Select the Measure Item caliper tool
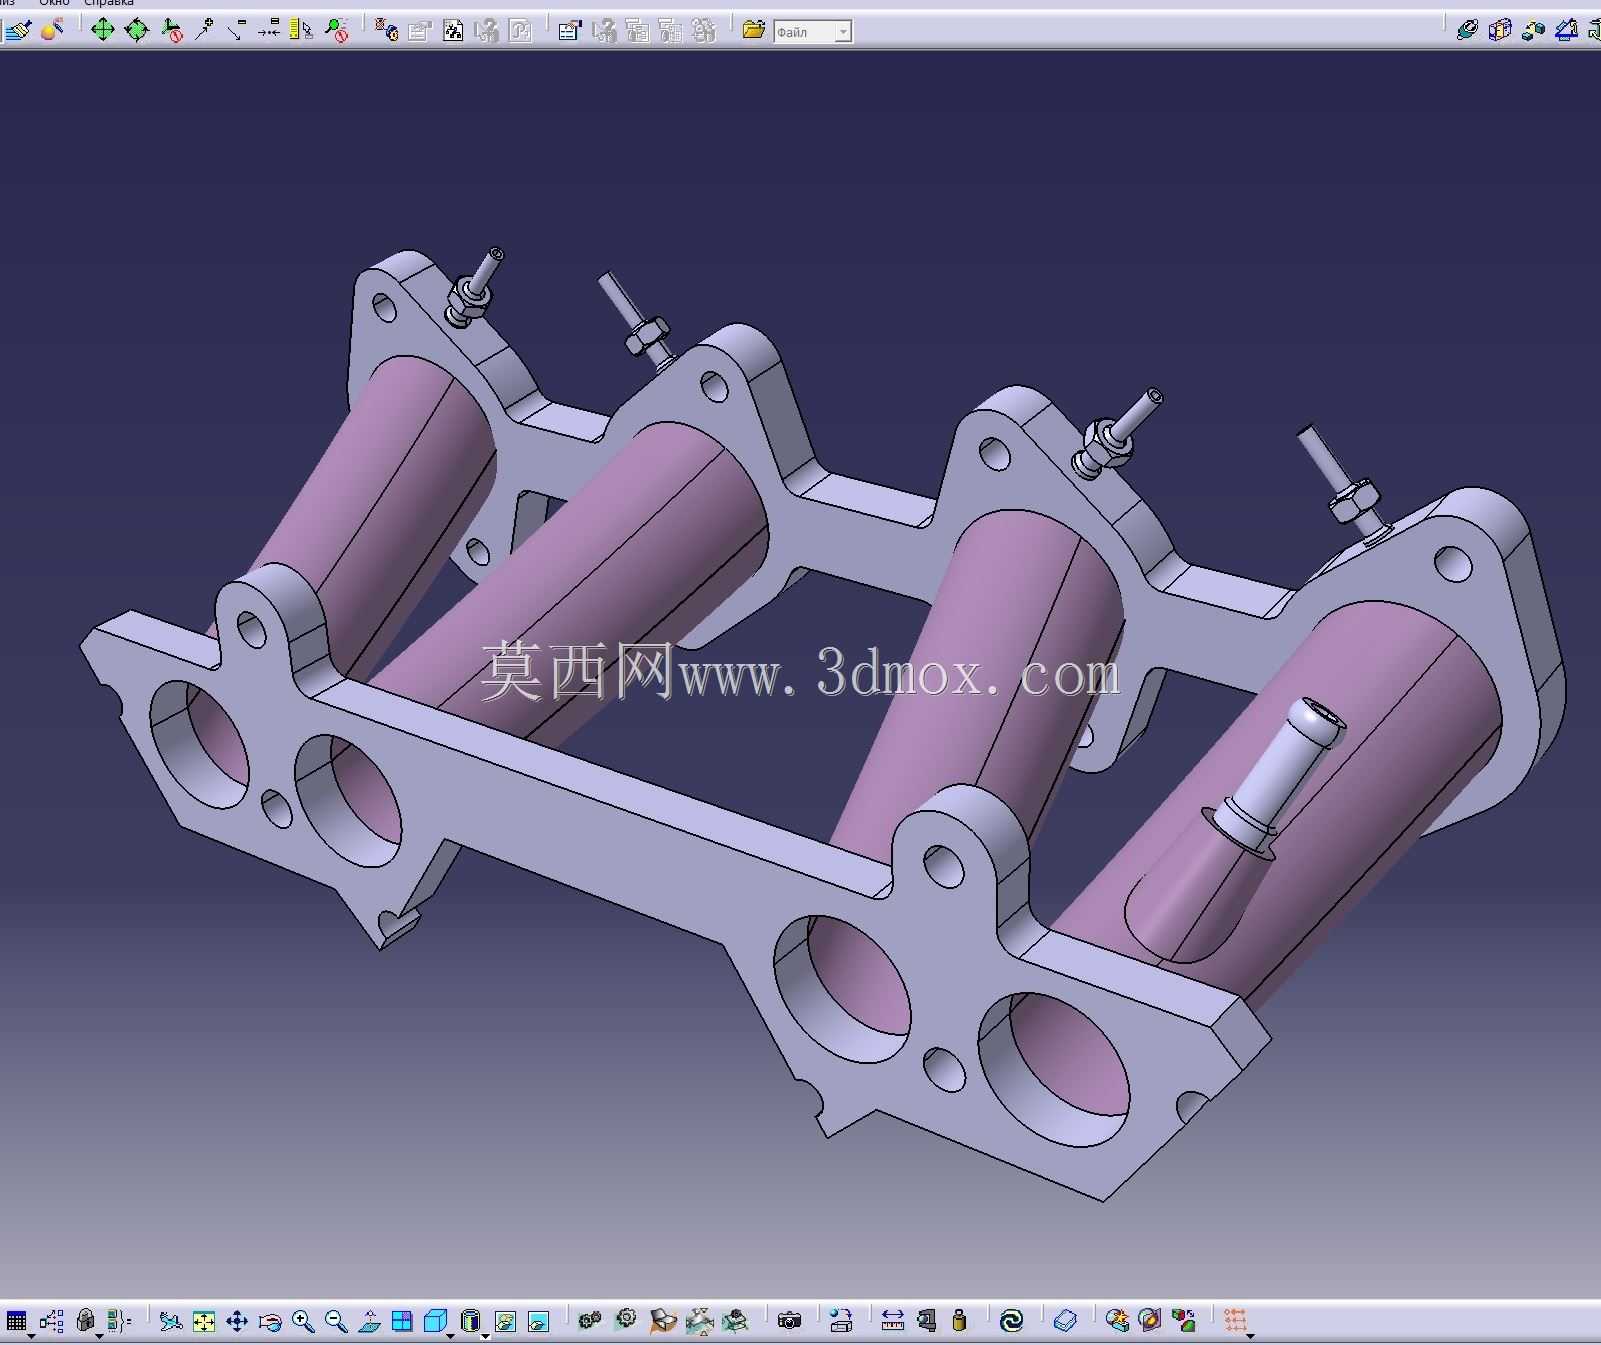This screenshot has width=1601, height=1345. (927, 1321)
